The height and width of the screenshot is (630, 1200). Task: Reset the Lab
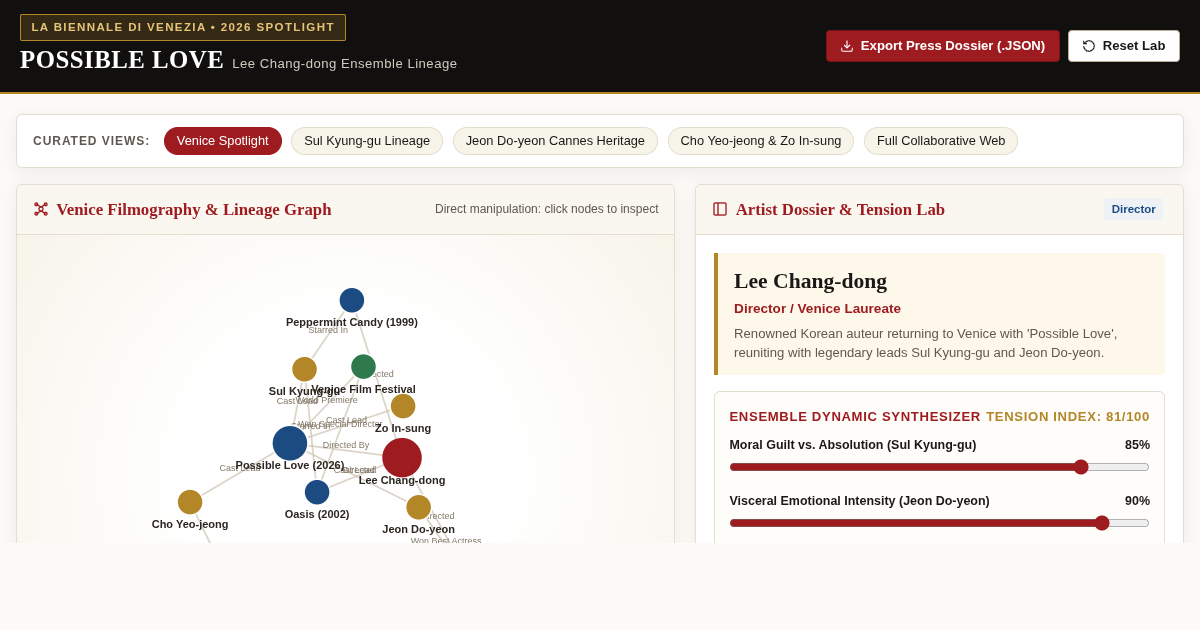coord(1124,46)
